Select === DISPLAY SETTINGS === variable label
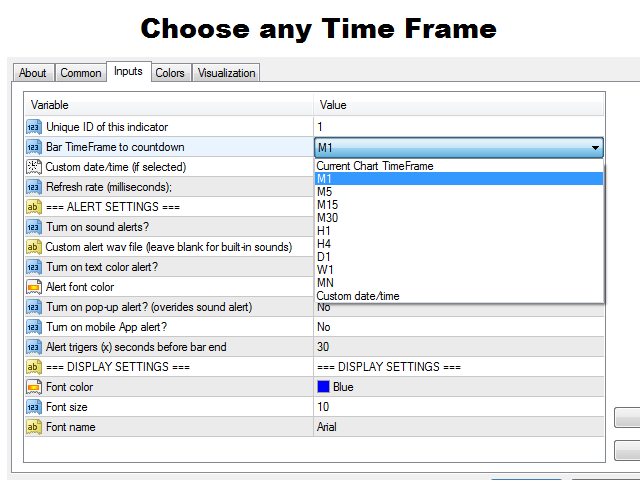The image size is (640, 480). [x=118, y=367]
